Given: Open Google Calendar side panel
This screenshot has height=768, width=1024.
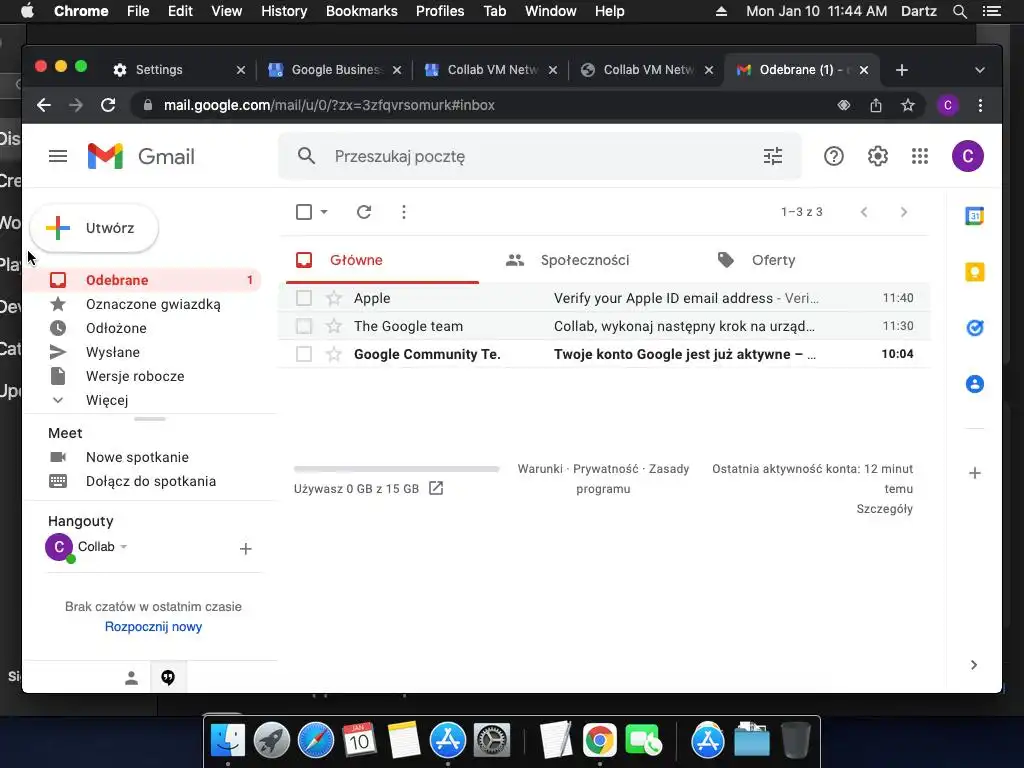Looking at the screenshot, I should 974,216.
